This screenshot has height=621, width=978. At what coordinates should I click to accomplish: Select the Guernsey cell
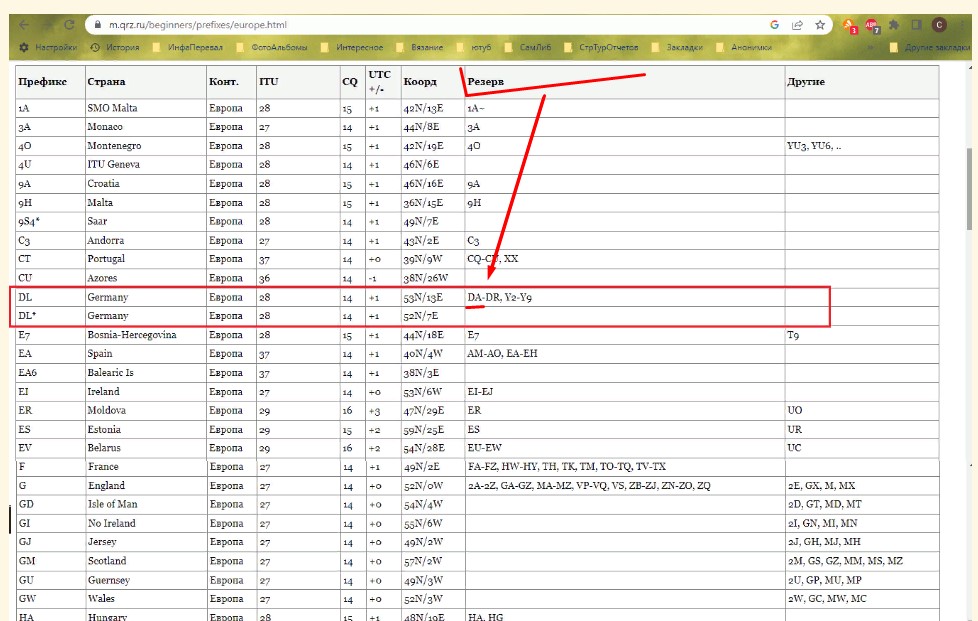point(147,580)
